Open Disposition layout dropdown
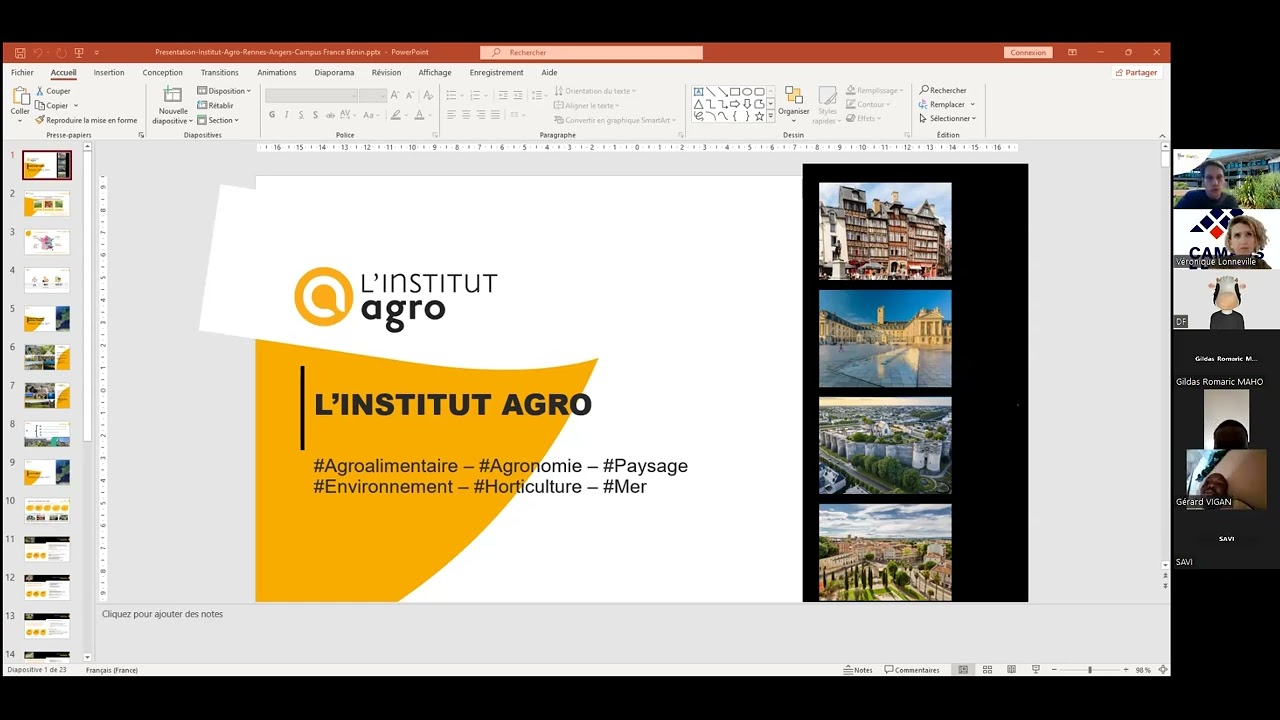The image size is (1280, 720). (223, 91)
